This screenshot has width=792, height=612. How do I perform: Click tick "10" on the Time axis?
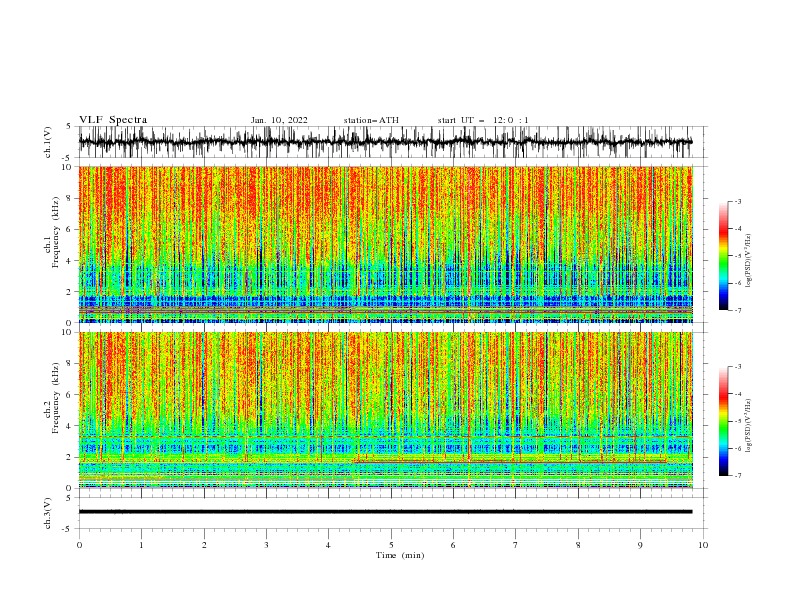point(703,545)
